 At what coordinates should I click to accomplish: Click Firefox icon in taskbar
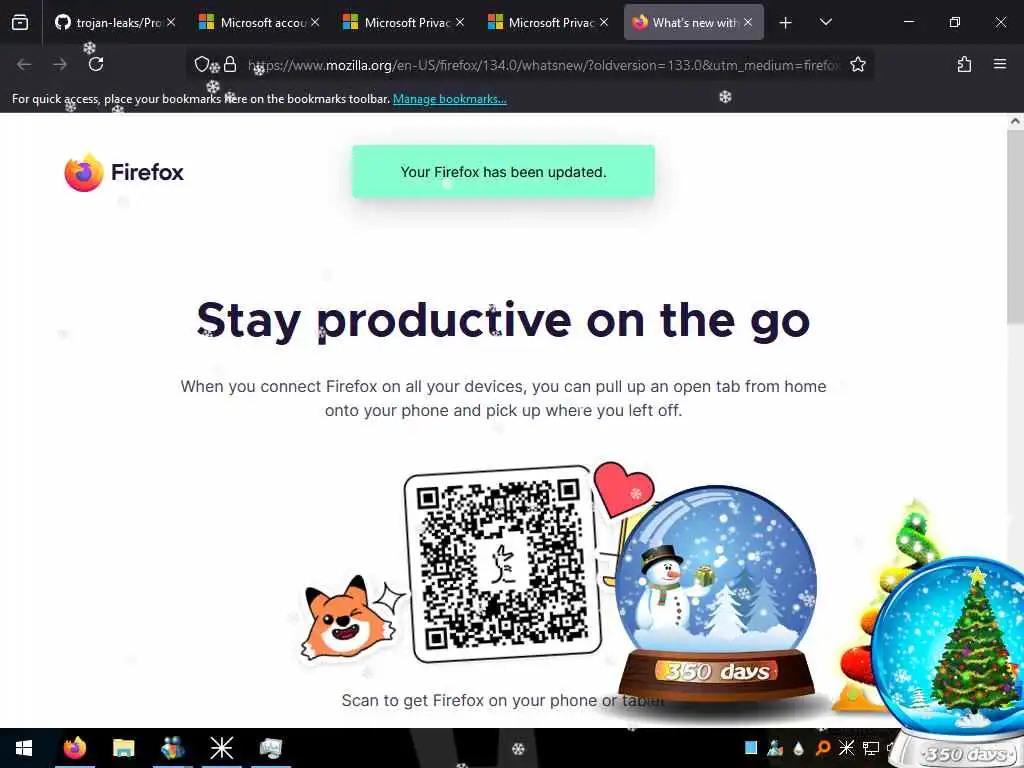pyautogui.click(x=74, y=748)
